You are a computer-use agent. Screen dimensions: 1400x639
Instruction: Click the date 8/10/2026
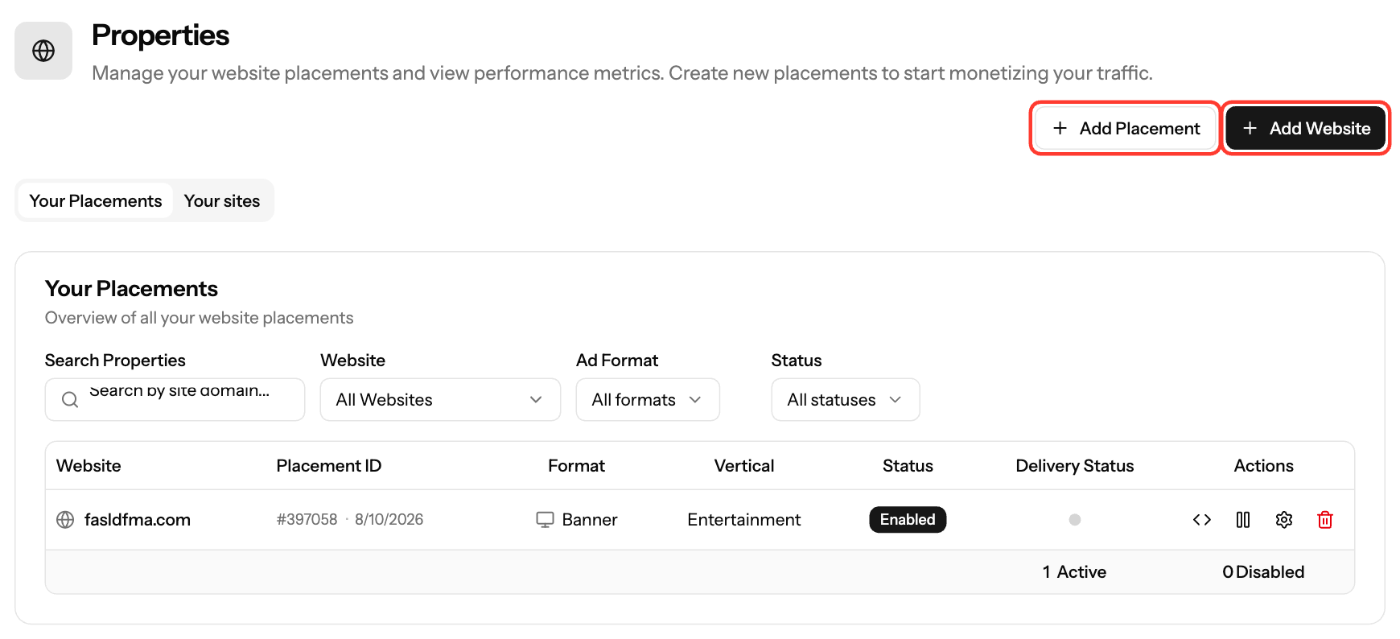pos(389,520)
